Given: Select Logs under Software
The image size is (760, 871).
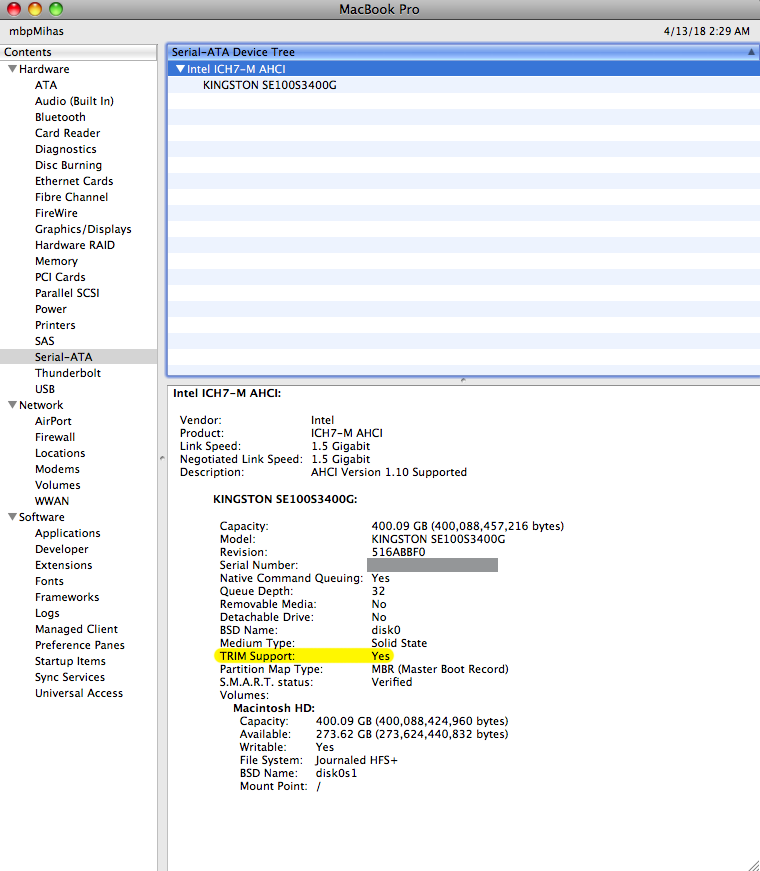Looking at the screenshot, I should point(47,613).
